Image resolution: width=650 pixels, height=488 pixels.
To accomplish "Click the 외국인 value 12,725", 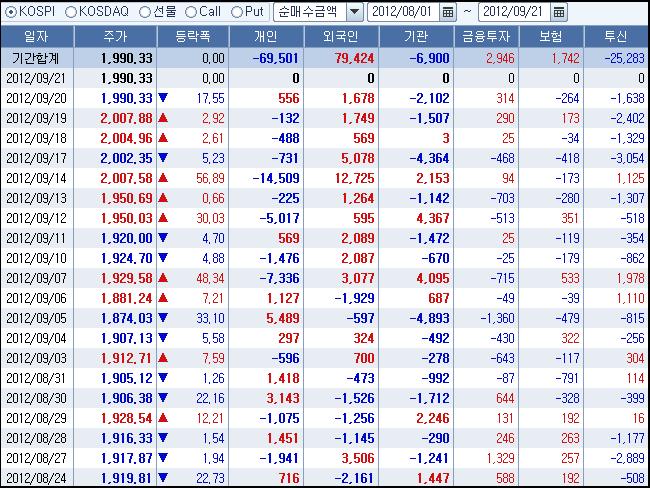I will click(354, 178).
